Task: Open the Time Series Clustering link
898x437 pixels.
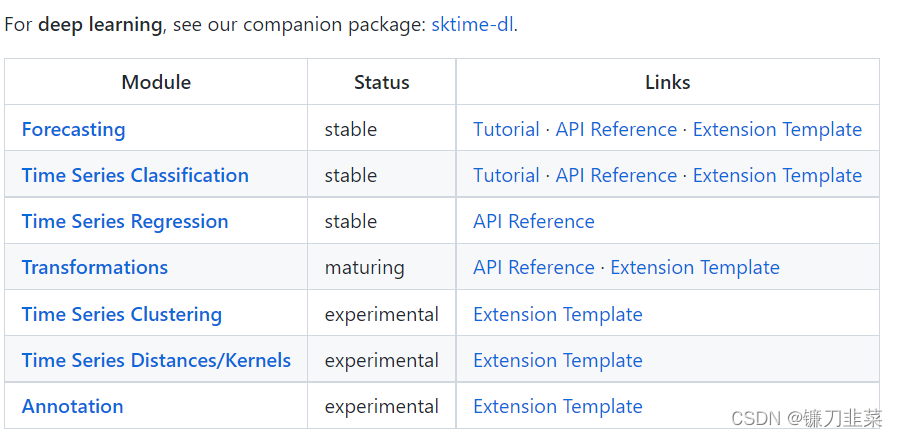Action: pyautogui.click(x=122, y=314)
